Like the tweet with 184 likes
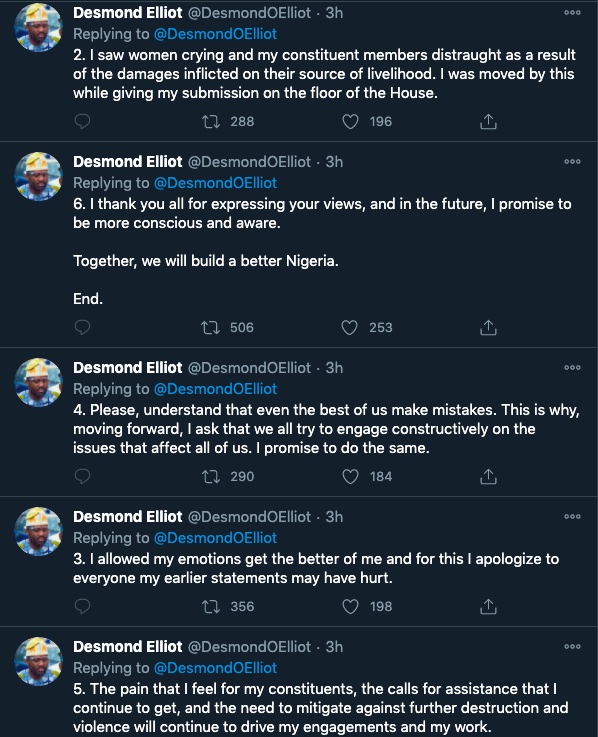 tap(350, 477)
